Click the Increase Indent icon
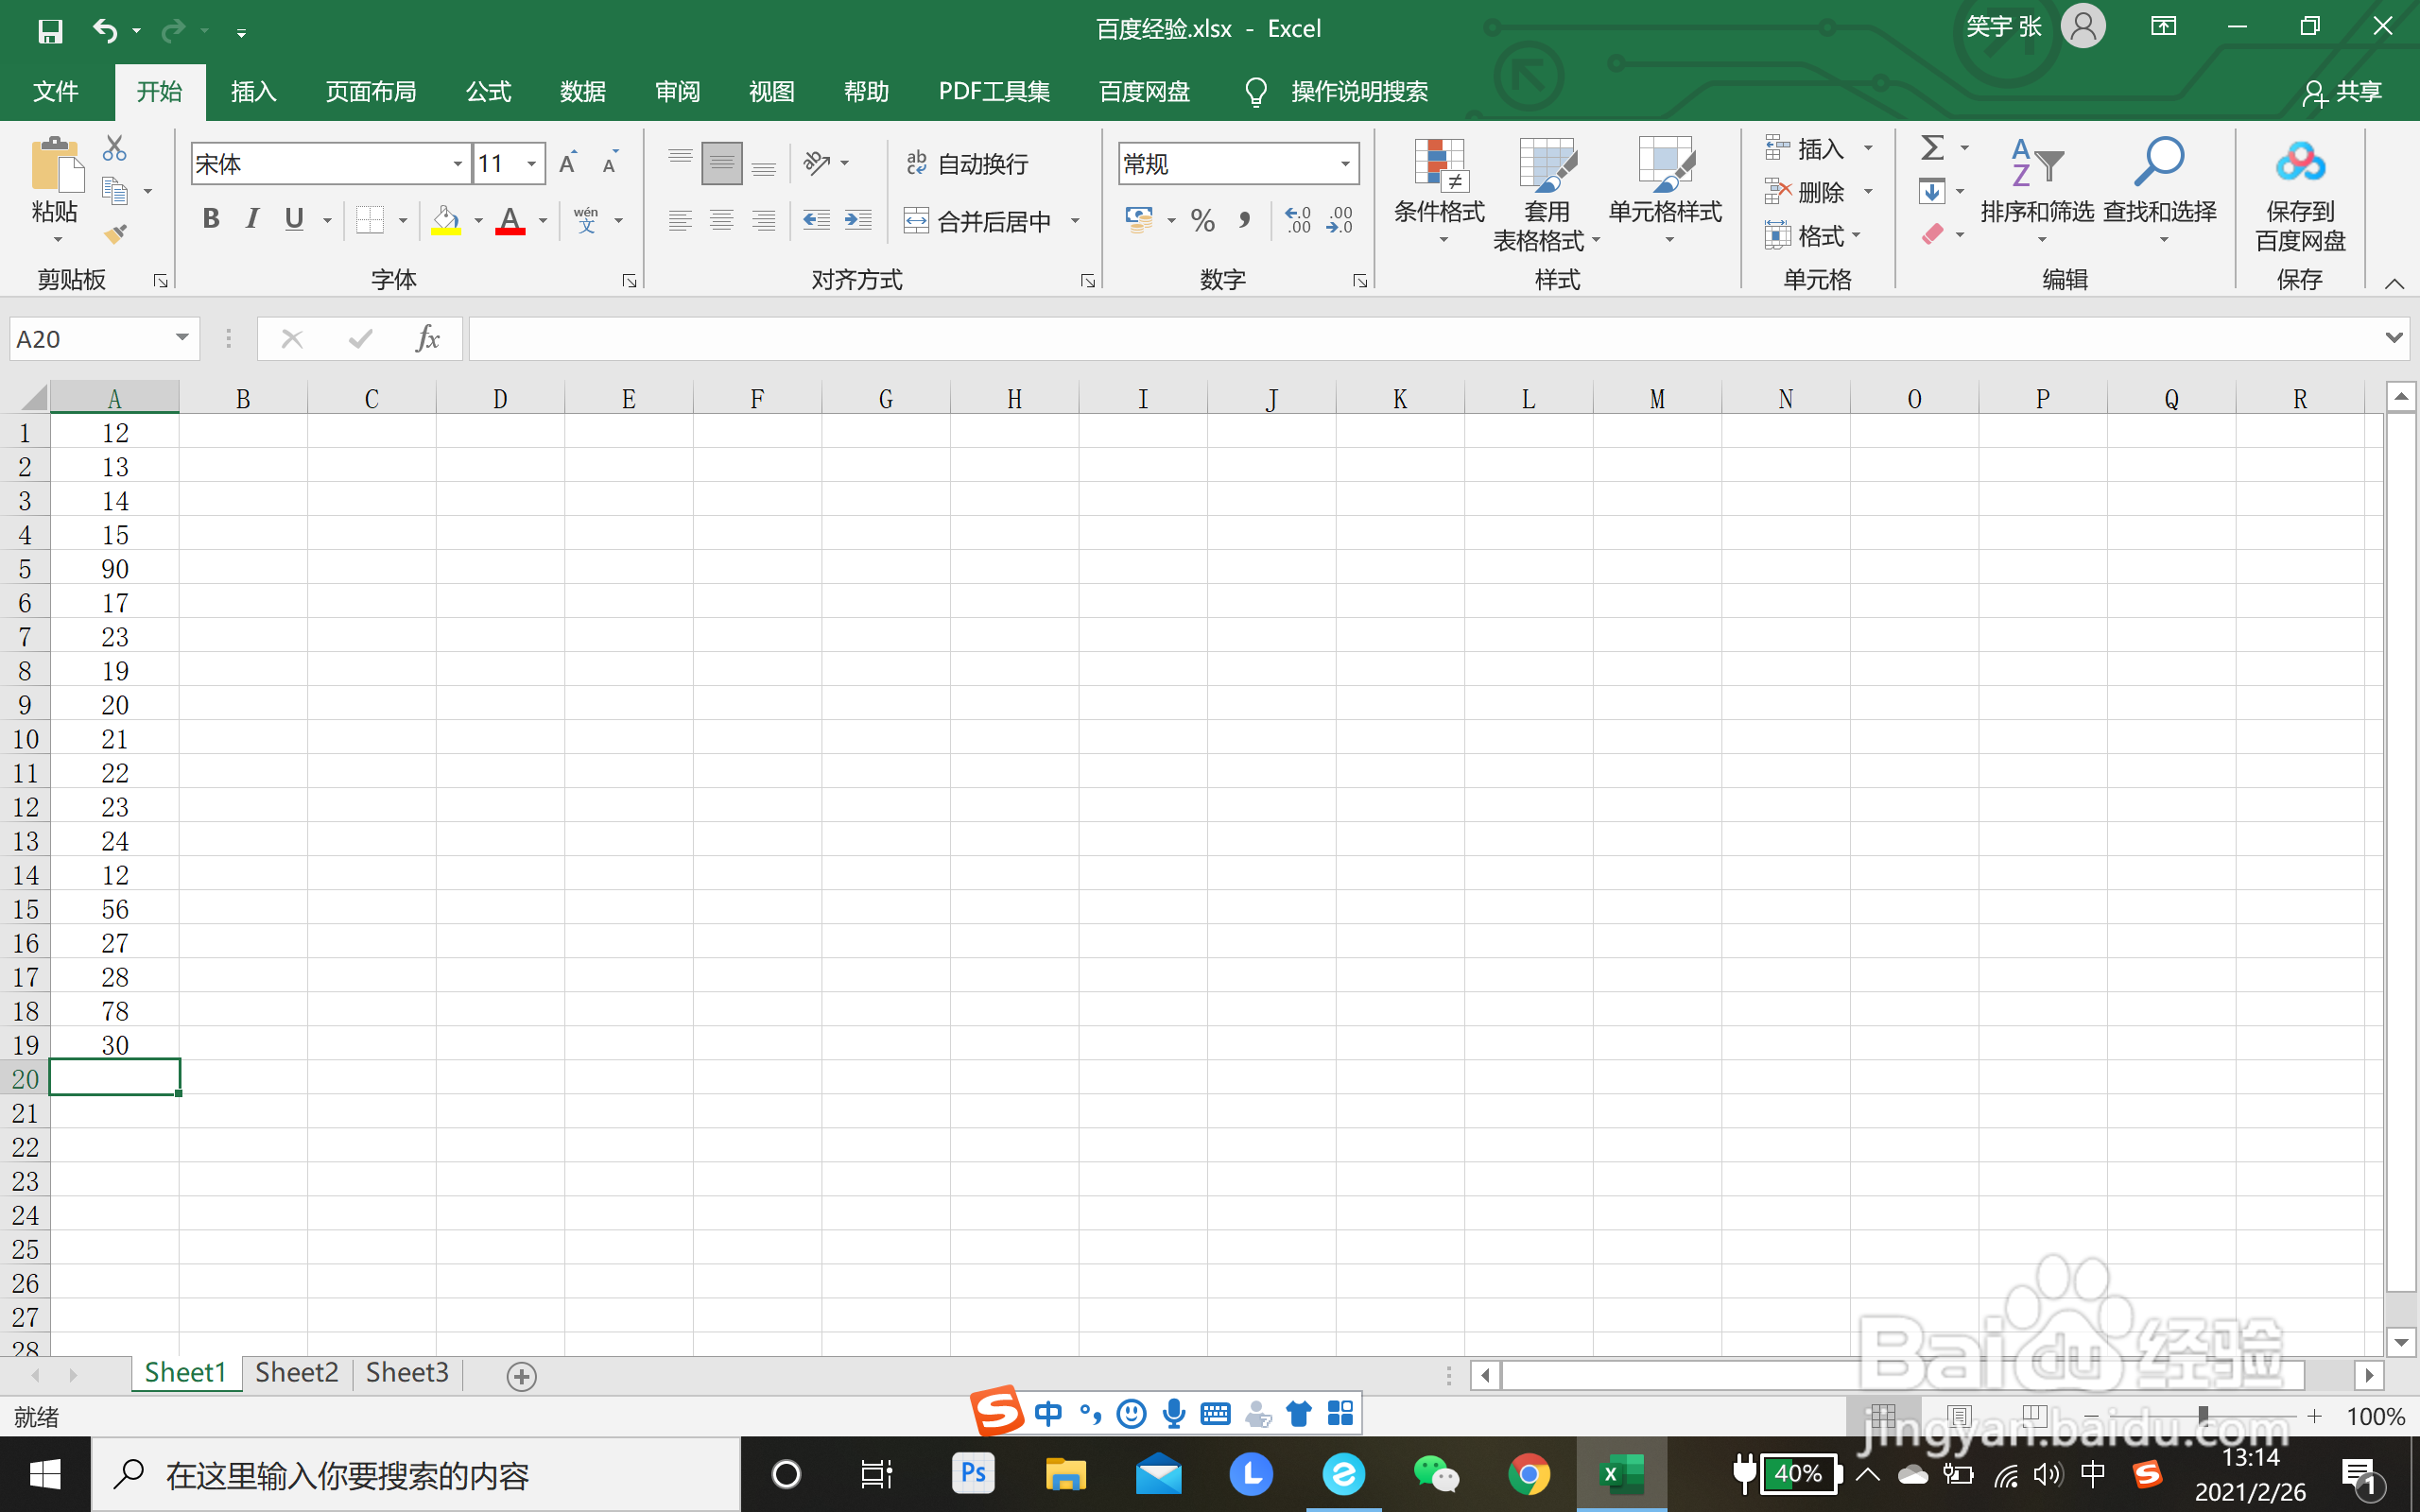This screenshot has width=2420, height=1512. click(x=858, y=221)
